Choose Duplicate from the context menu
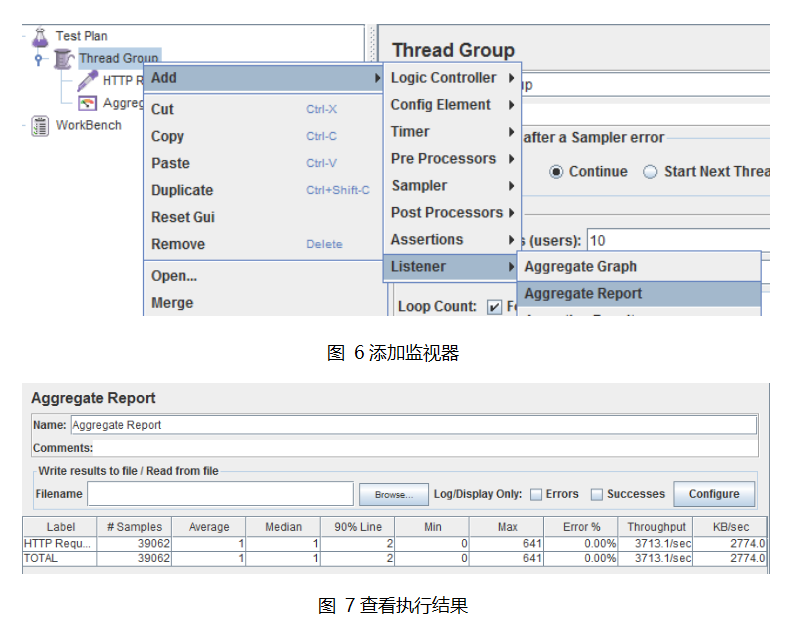 (263, 190)
